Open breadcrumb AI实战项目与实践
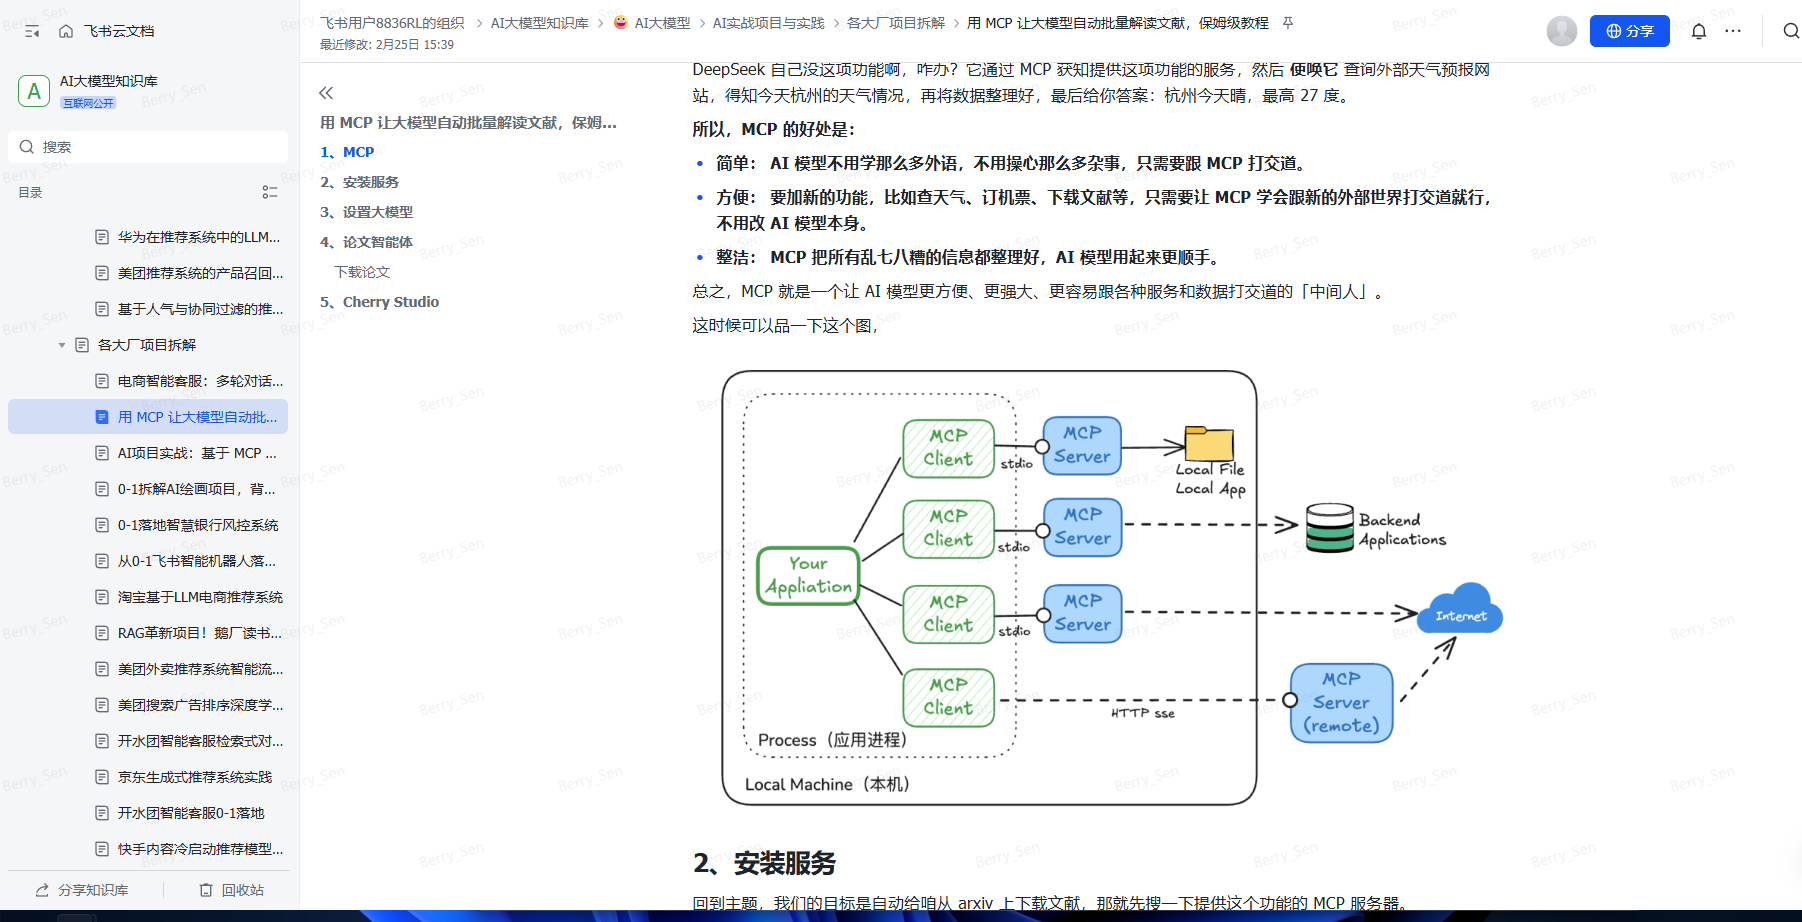This screenshot has width=1802, height=922. pyautogui.click(x=769, y=23)
